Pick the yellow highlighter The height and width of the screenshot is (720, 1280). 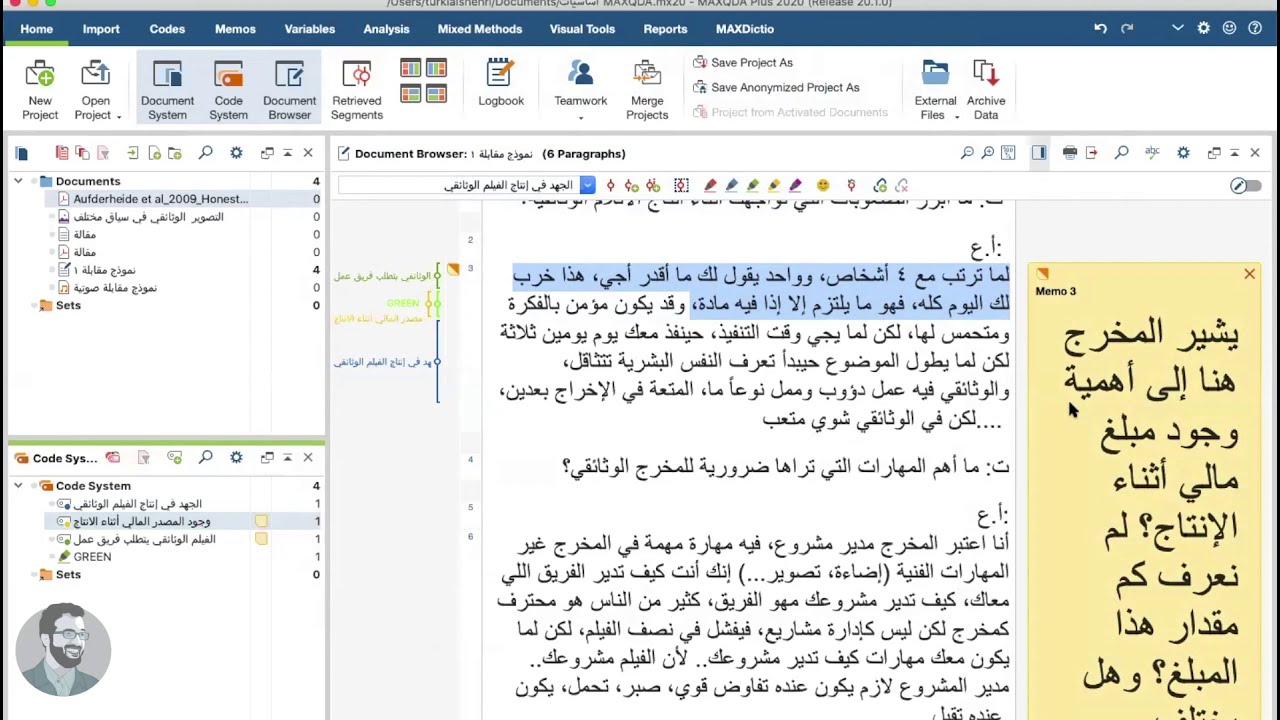pos(773,185)
